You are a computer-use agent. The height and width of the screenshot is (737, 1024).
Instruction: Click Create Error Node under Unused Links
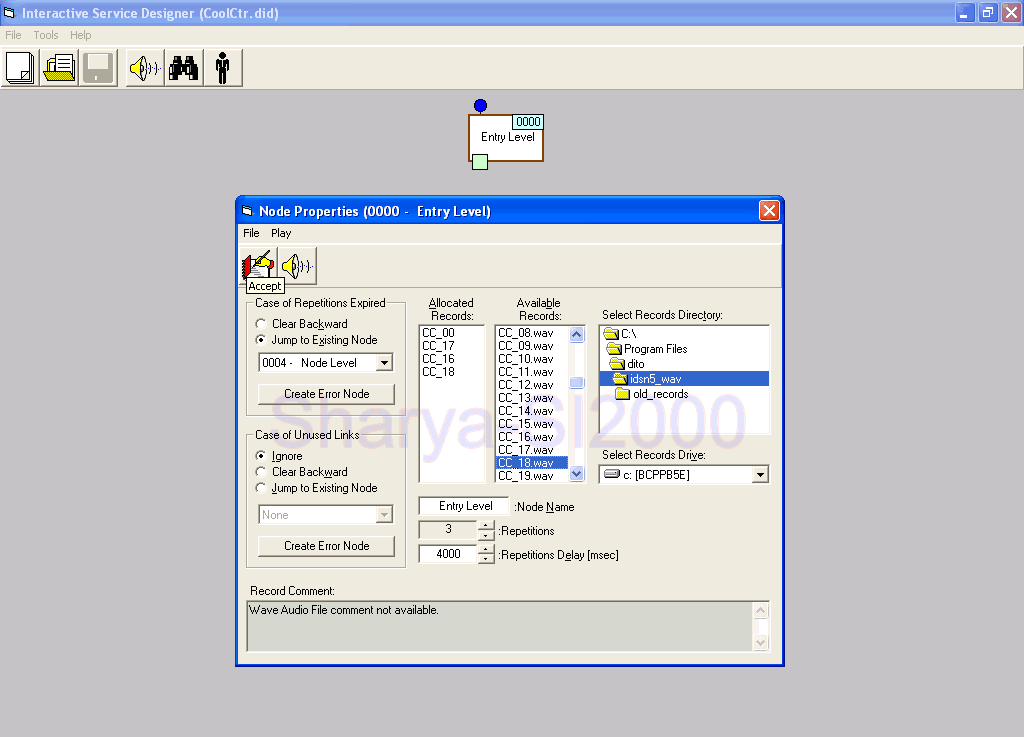tap(326, 546)
